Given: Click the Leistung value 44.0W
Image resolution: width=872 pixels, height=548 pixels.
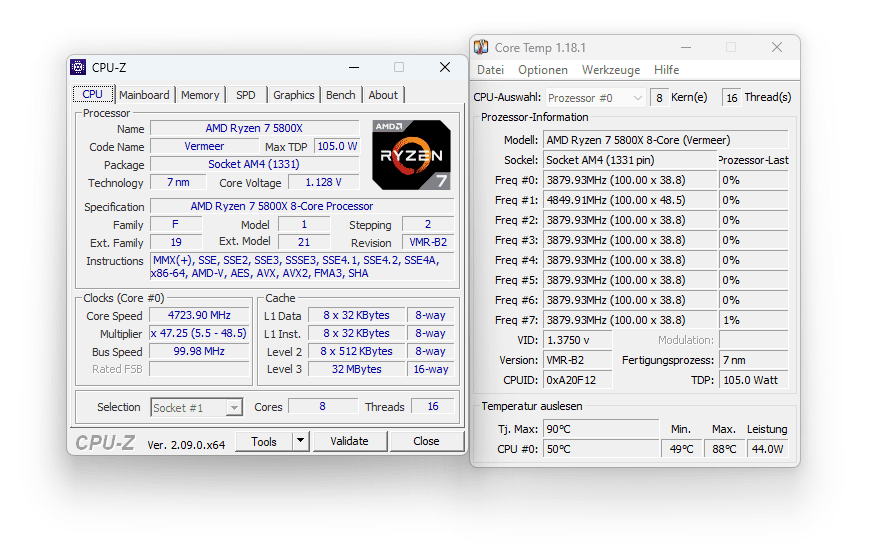Looking at the screenshot, I should click(767, 449).
